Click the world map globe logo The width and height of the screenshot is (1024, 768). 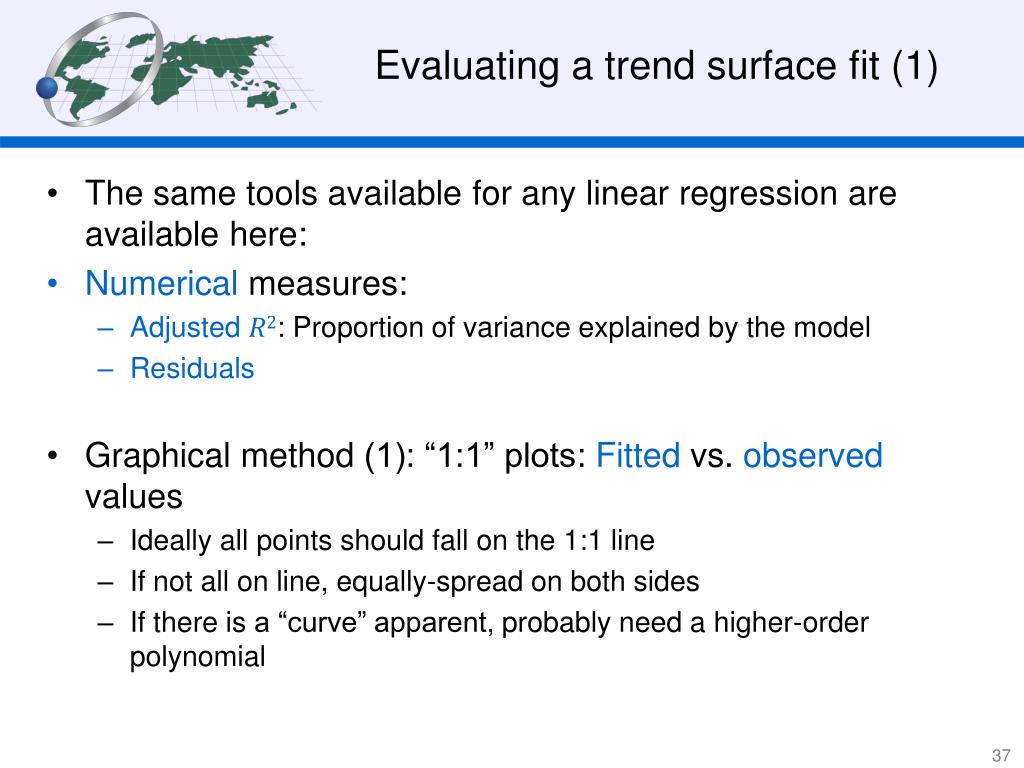(x=176, y=69)
